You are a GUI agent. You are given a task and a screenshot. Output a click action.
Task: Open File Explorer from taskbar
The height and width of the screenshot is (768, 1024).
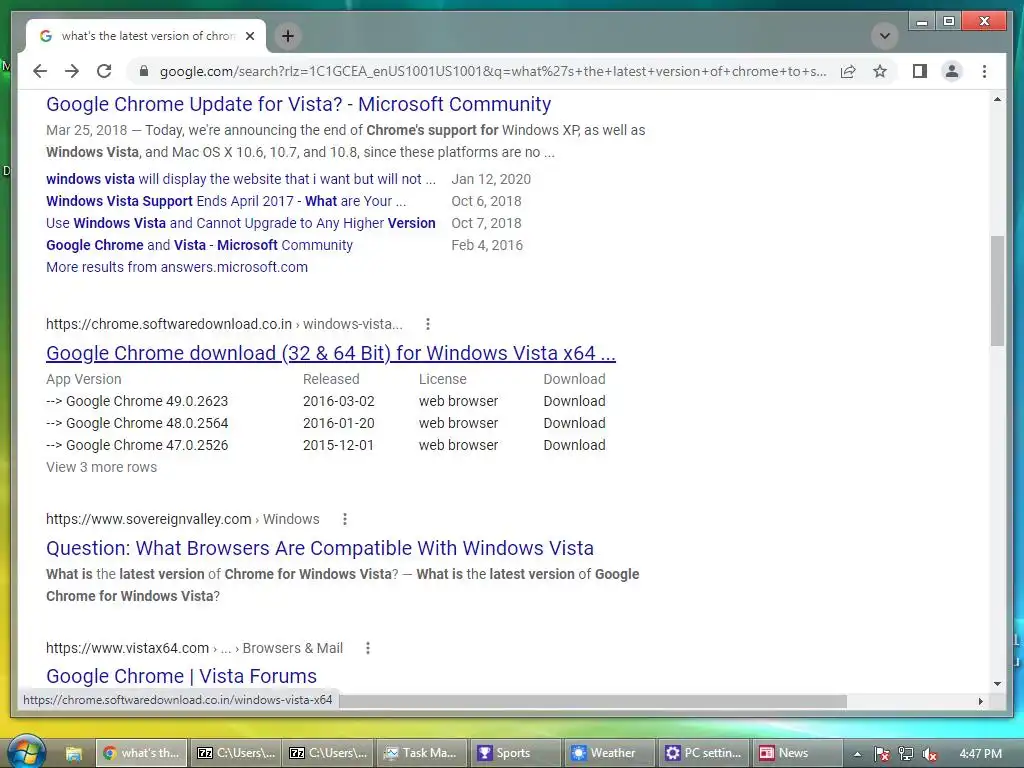73,753
